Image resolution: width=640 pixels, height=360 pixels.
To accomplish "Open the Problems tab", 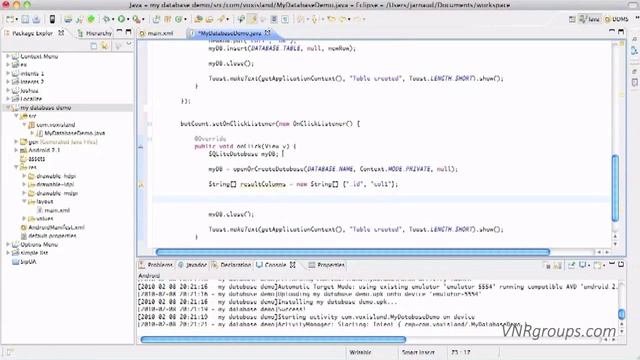I will coord(156,265).
